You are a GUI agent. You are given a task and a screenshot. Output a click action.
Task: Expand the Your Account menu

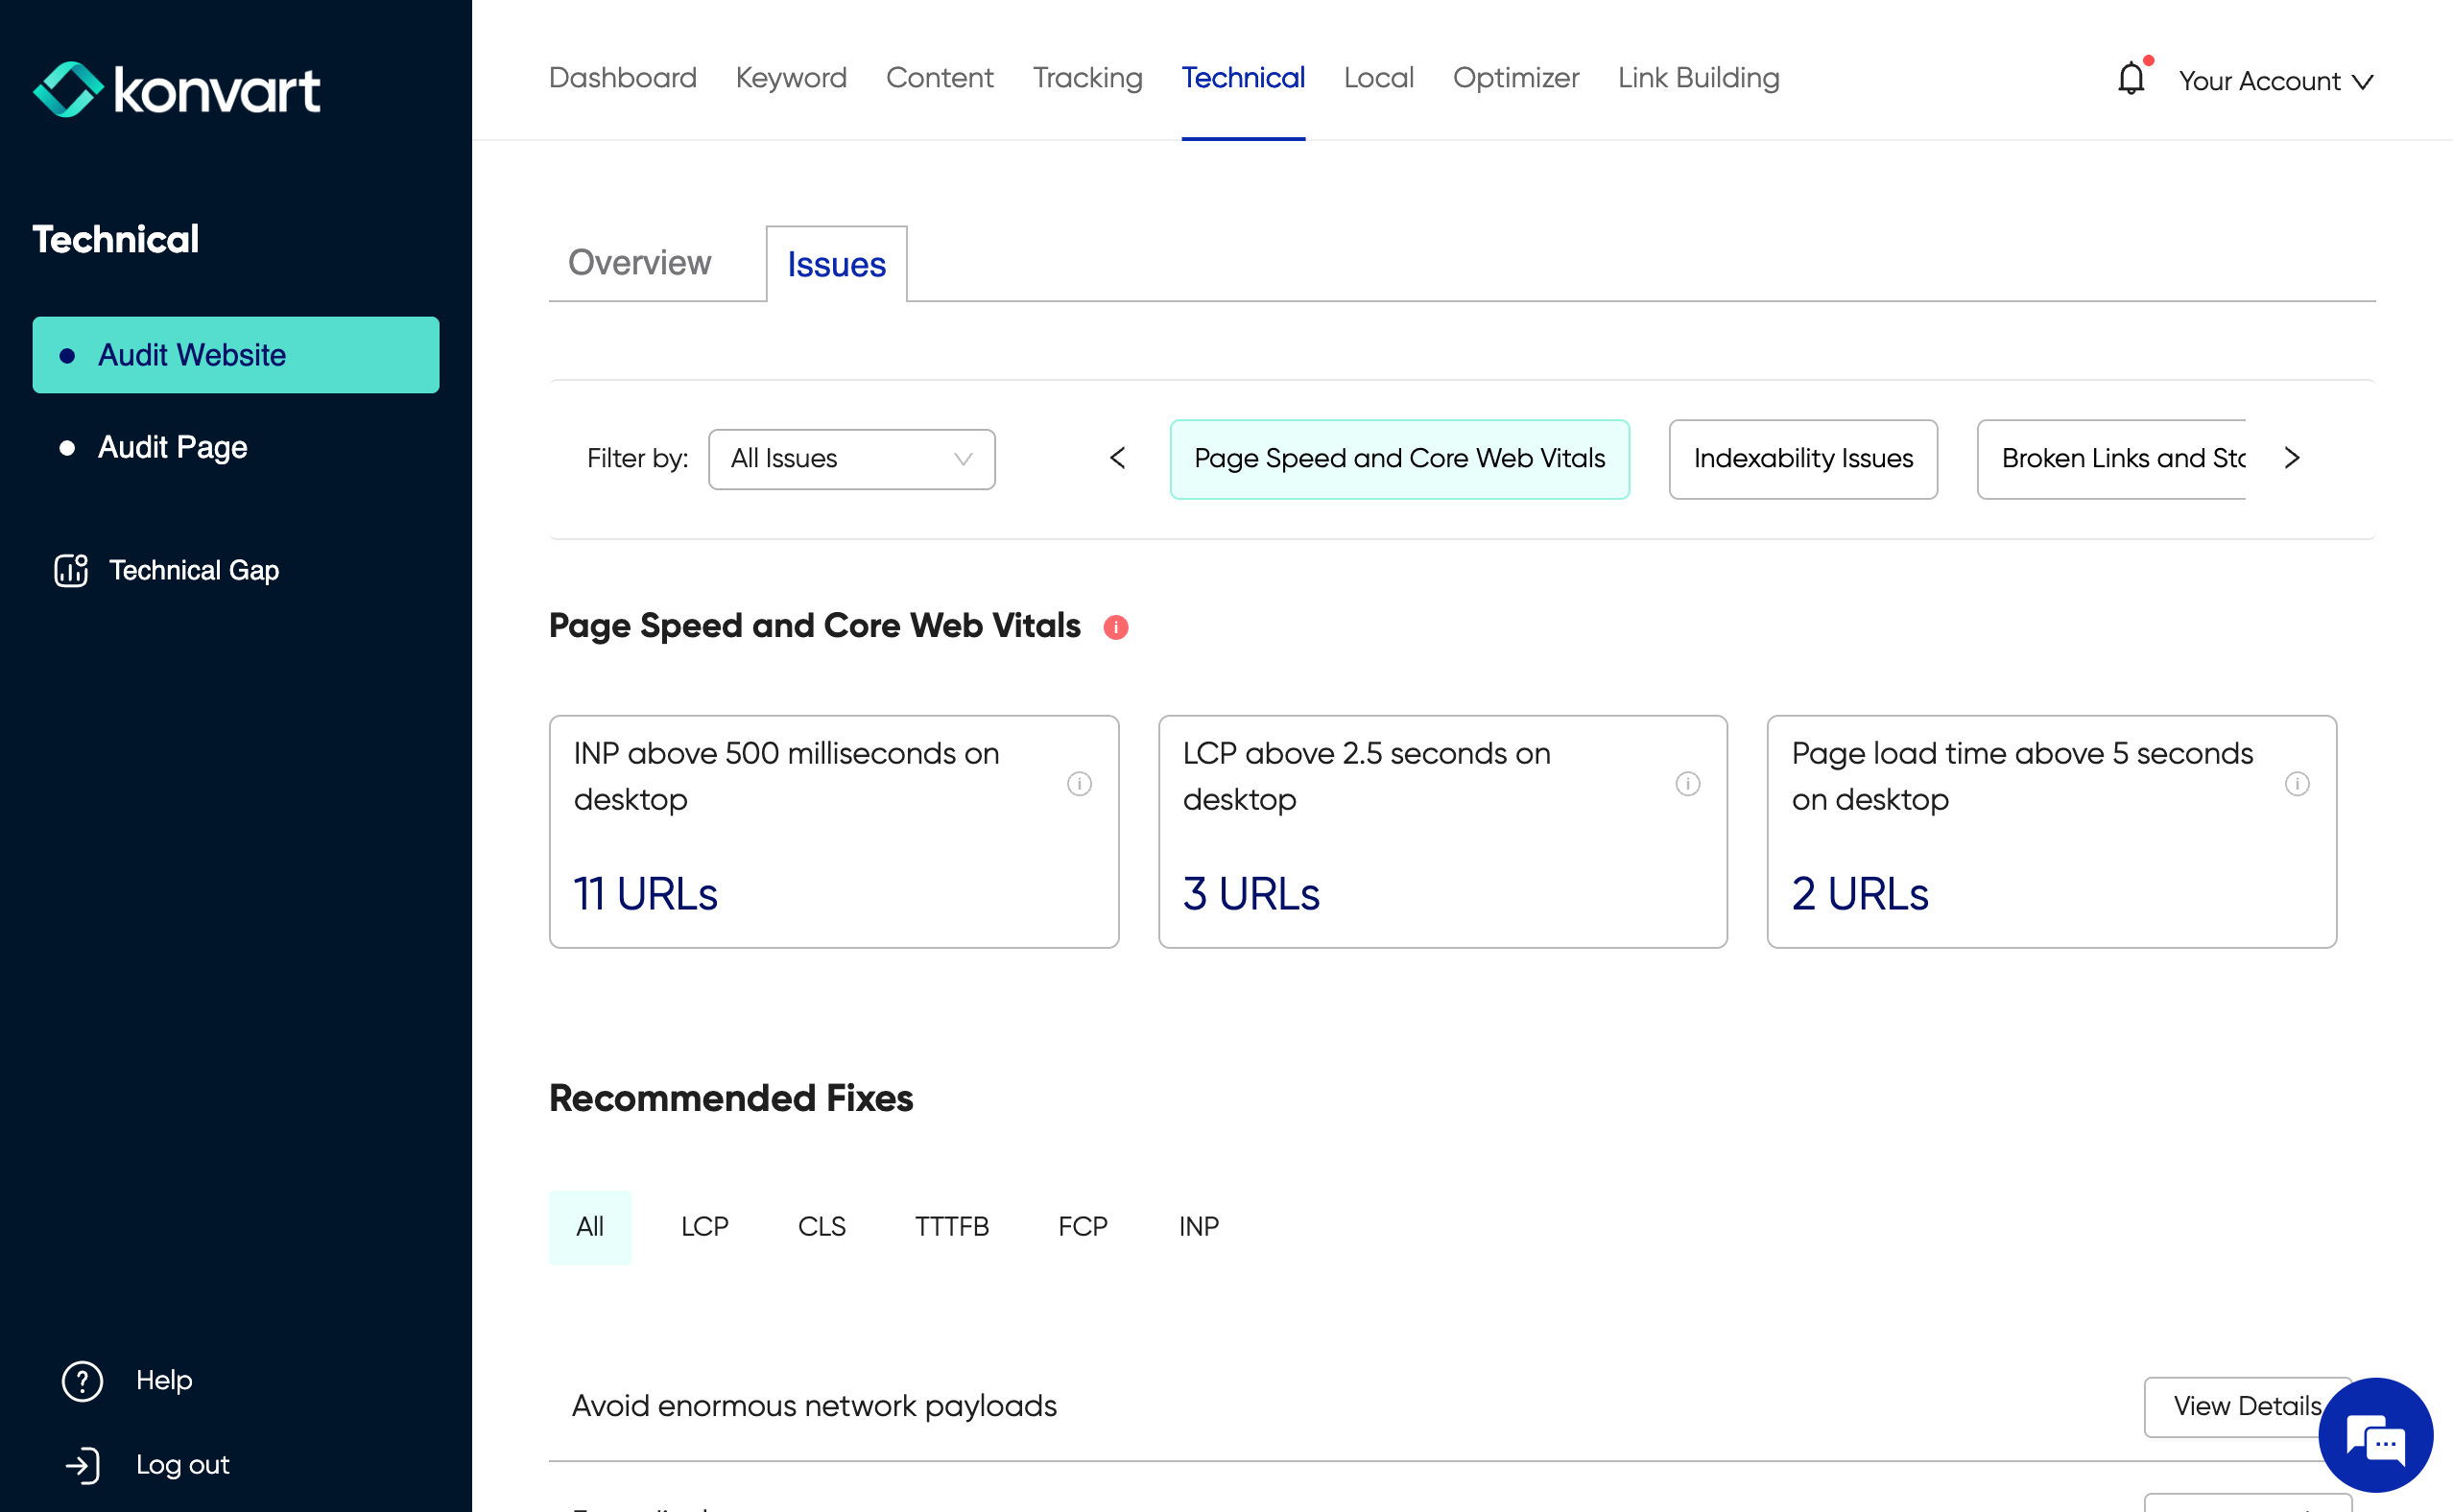pos(2275,81)
